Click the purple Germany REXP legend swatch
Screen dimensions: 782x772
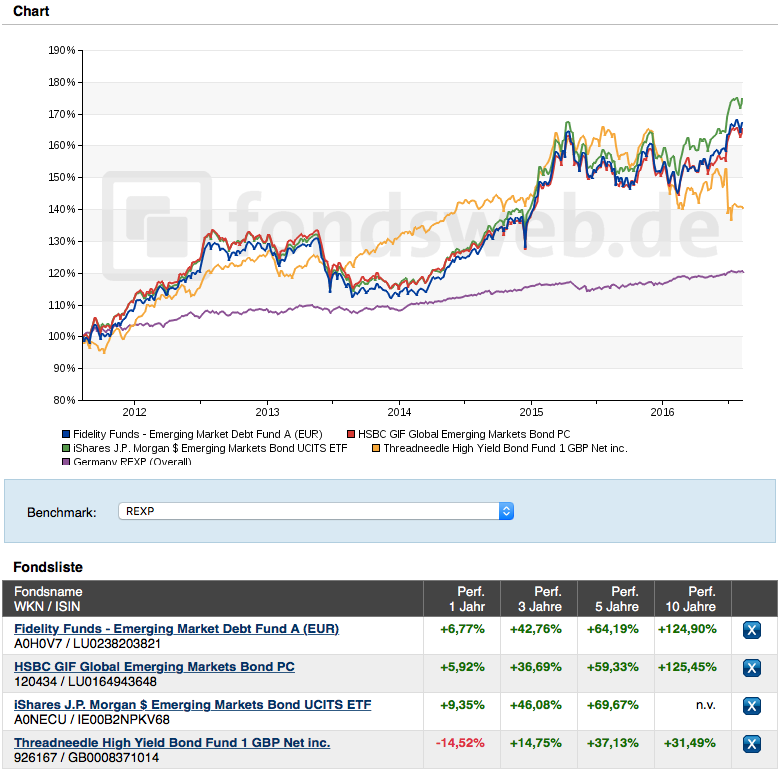[x=66, y=462]
